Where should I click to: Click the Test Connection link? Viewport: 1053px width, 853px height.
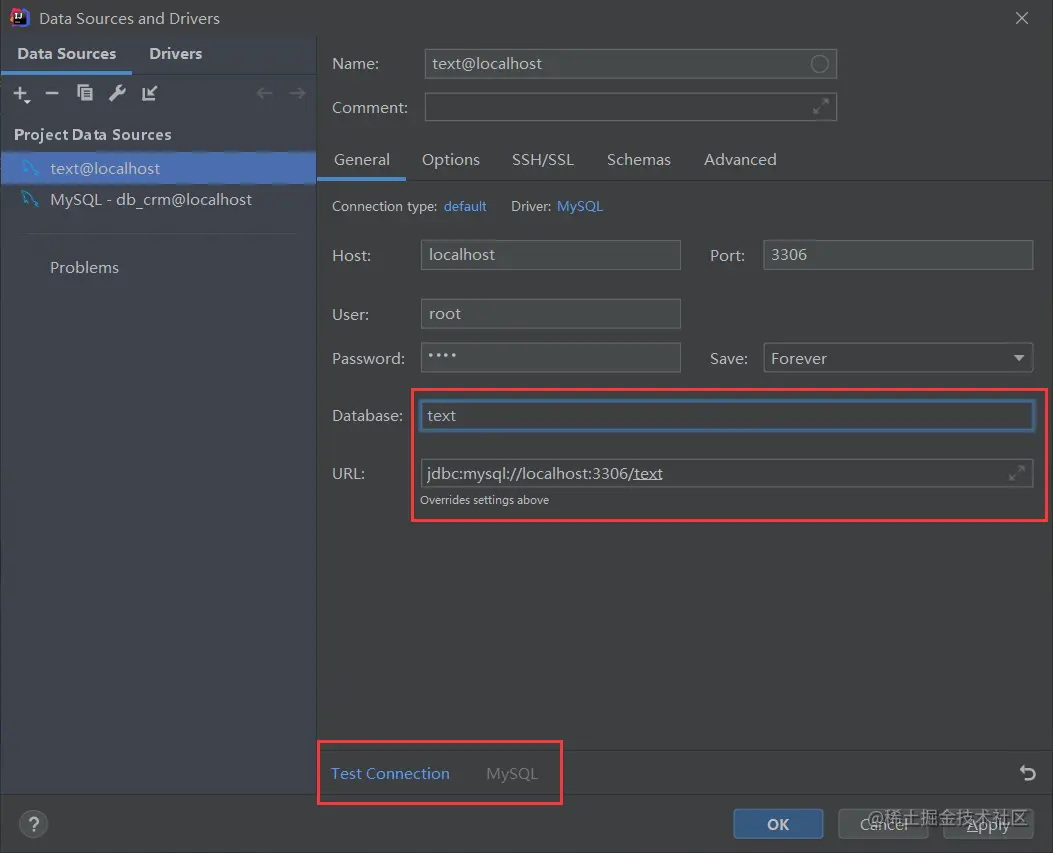point(390,774)
